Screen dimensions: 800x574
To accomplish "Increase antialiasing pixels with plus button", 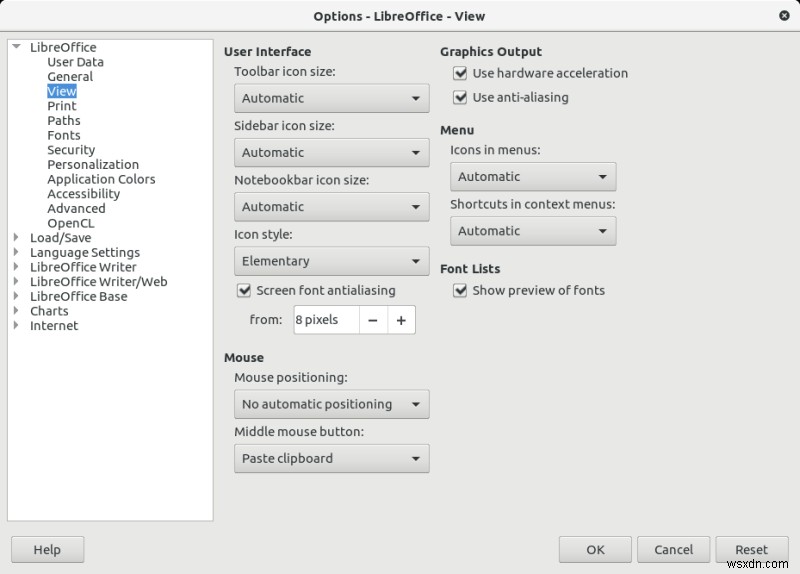I will coord(401,320).
